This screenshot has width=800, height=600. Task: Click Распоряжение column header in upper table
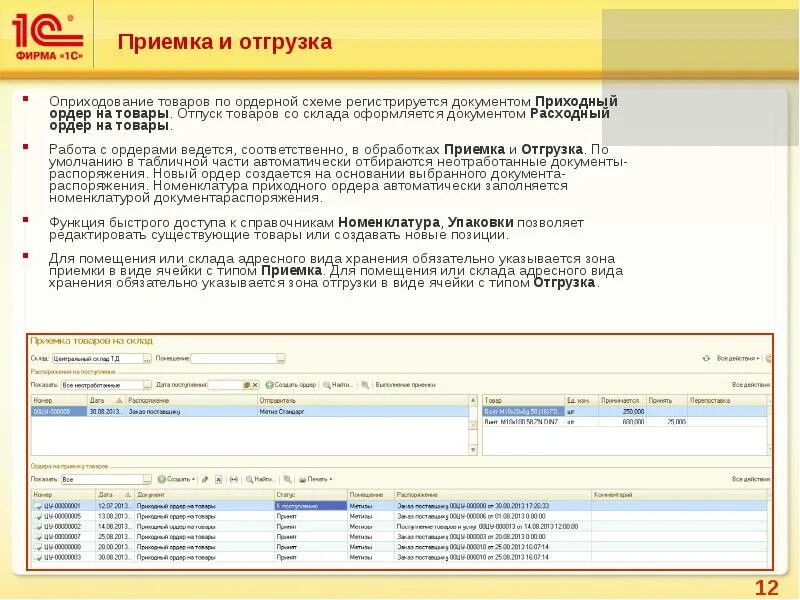(x=191, y=401)
